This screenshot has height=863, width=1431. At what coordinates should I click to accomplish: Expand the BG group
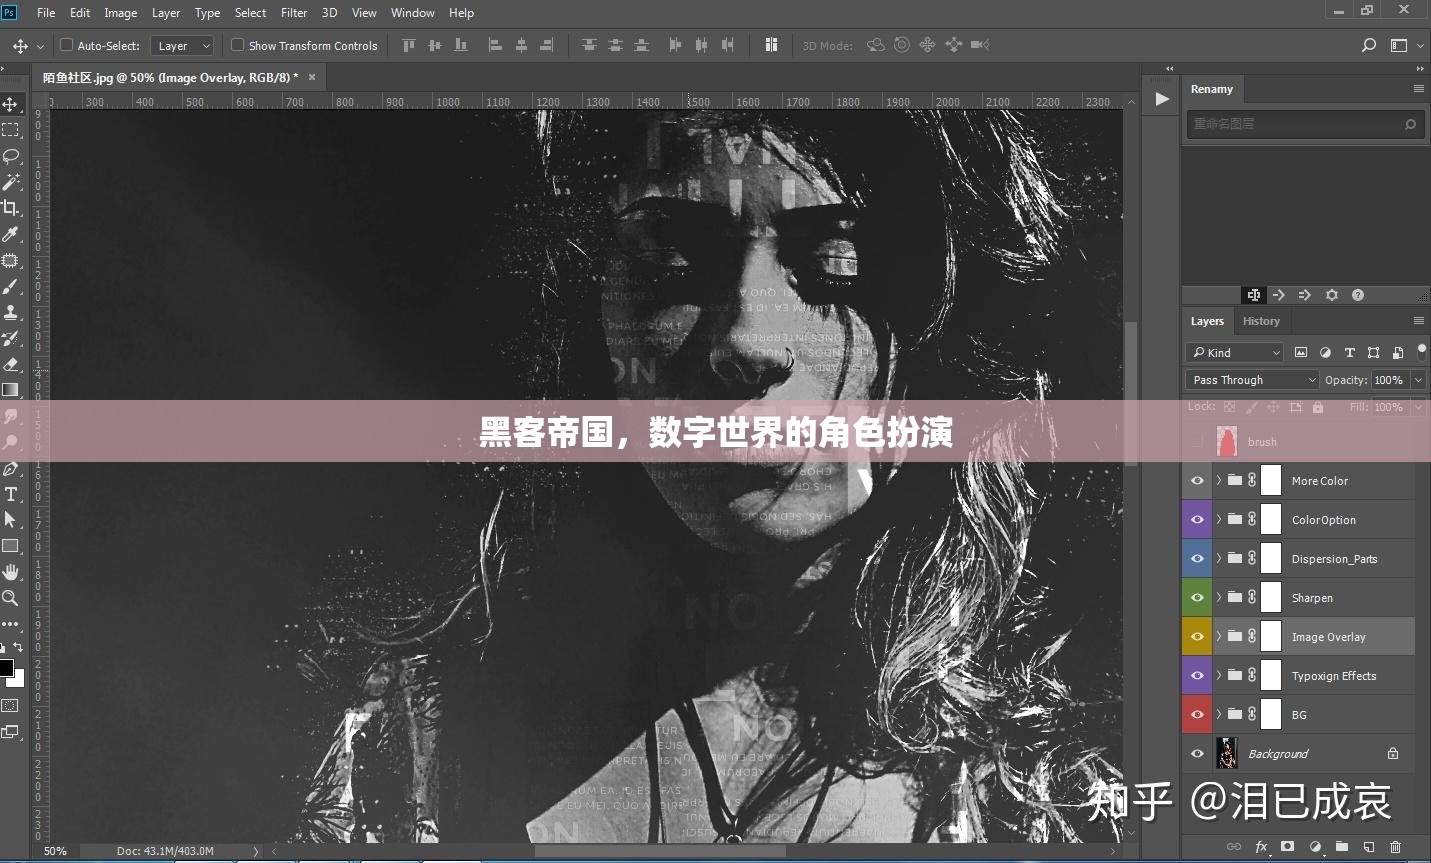[x=1218, y=715]
